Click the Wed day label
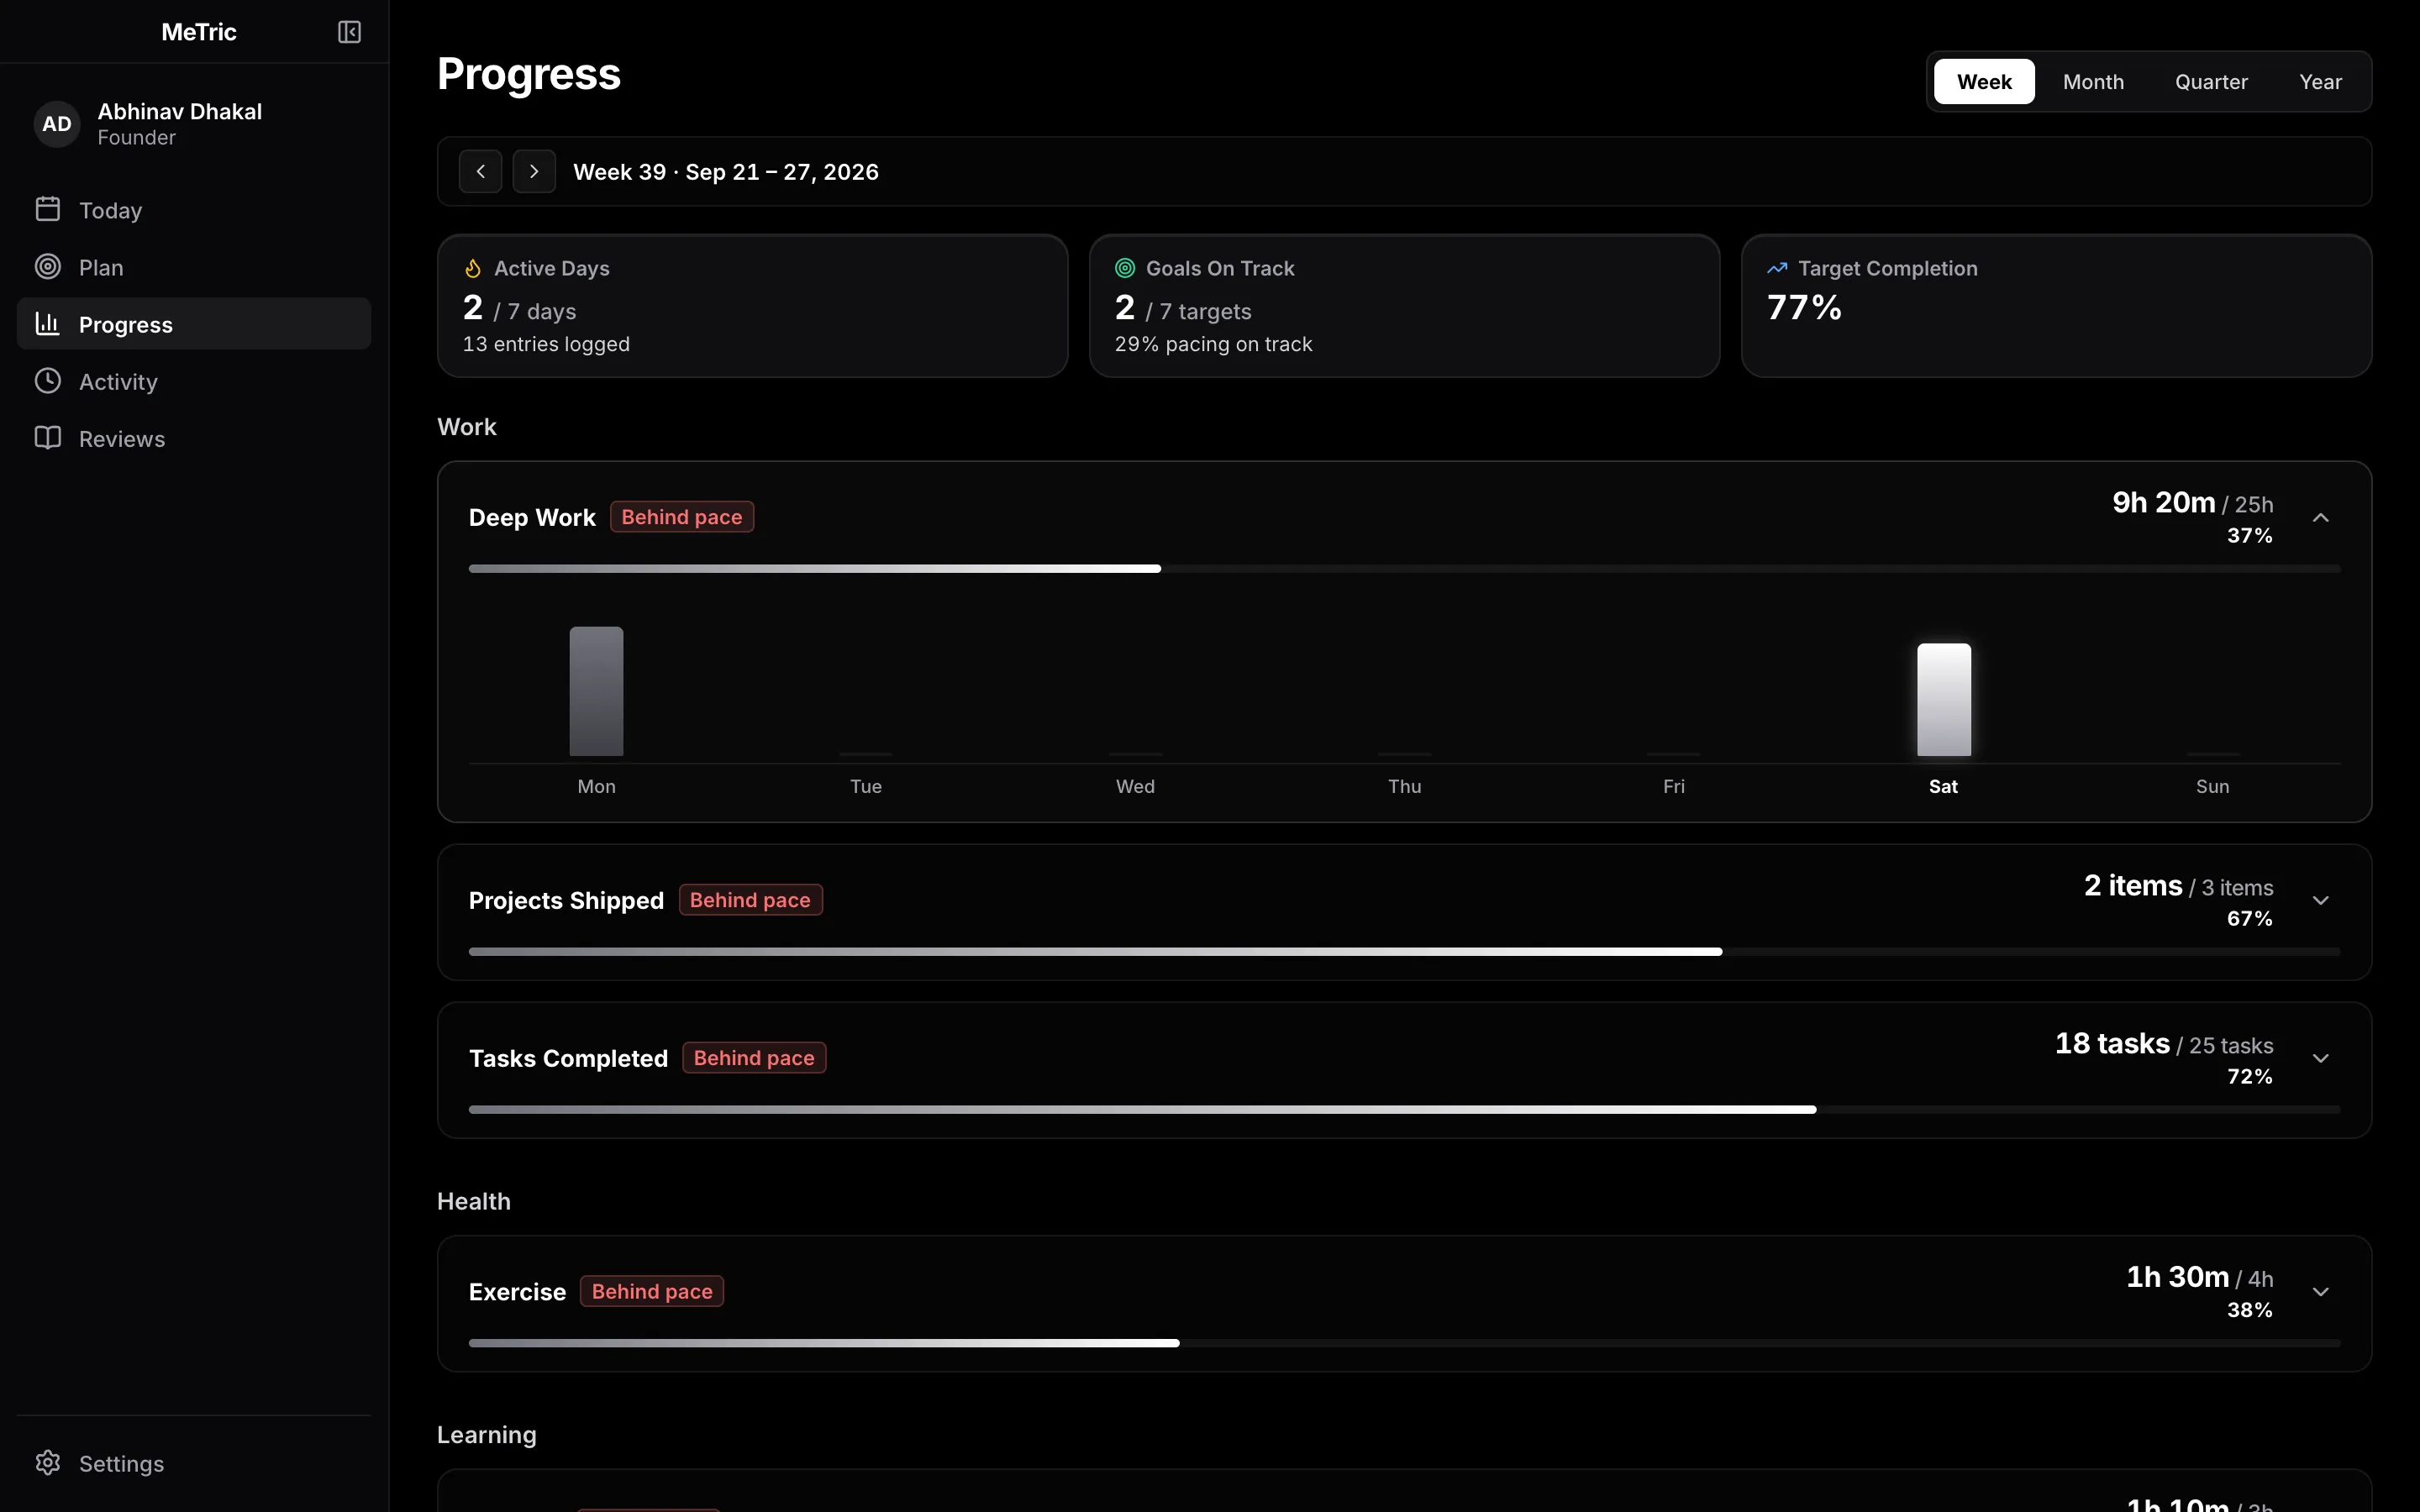 [x=1135, y=786]
